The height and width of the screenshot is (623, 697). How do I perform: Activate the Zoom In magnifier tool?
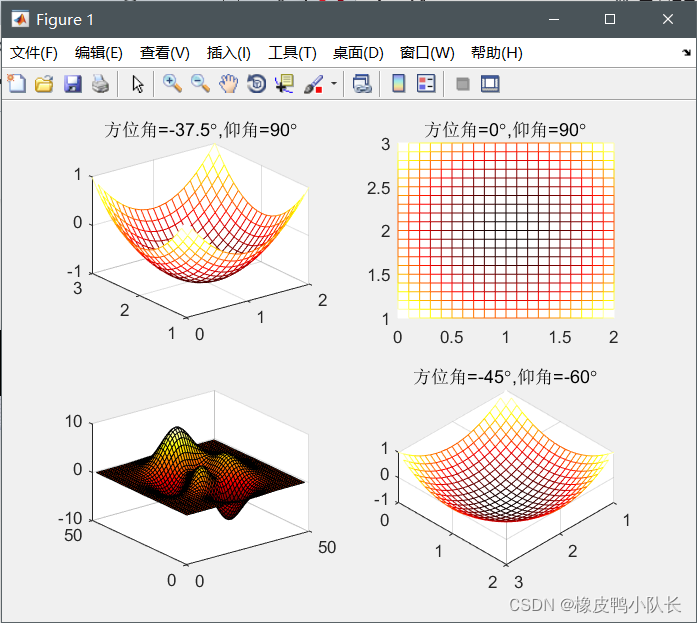tap(172, 84)
